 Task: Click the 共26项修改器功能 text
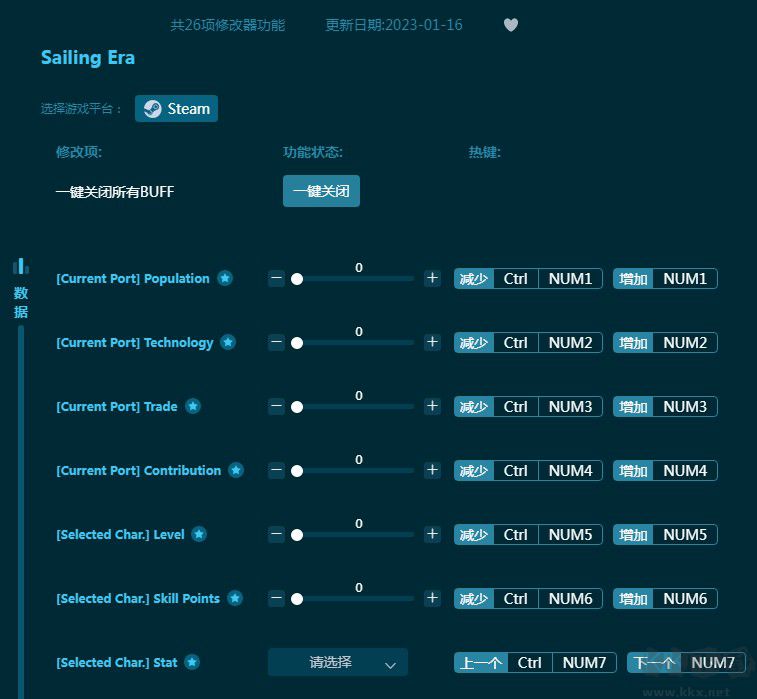228,25
